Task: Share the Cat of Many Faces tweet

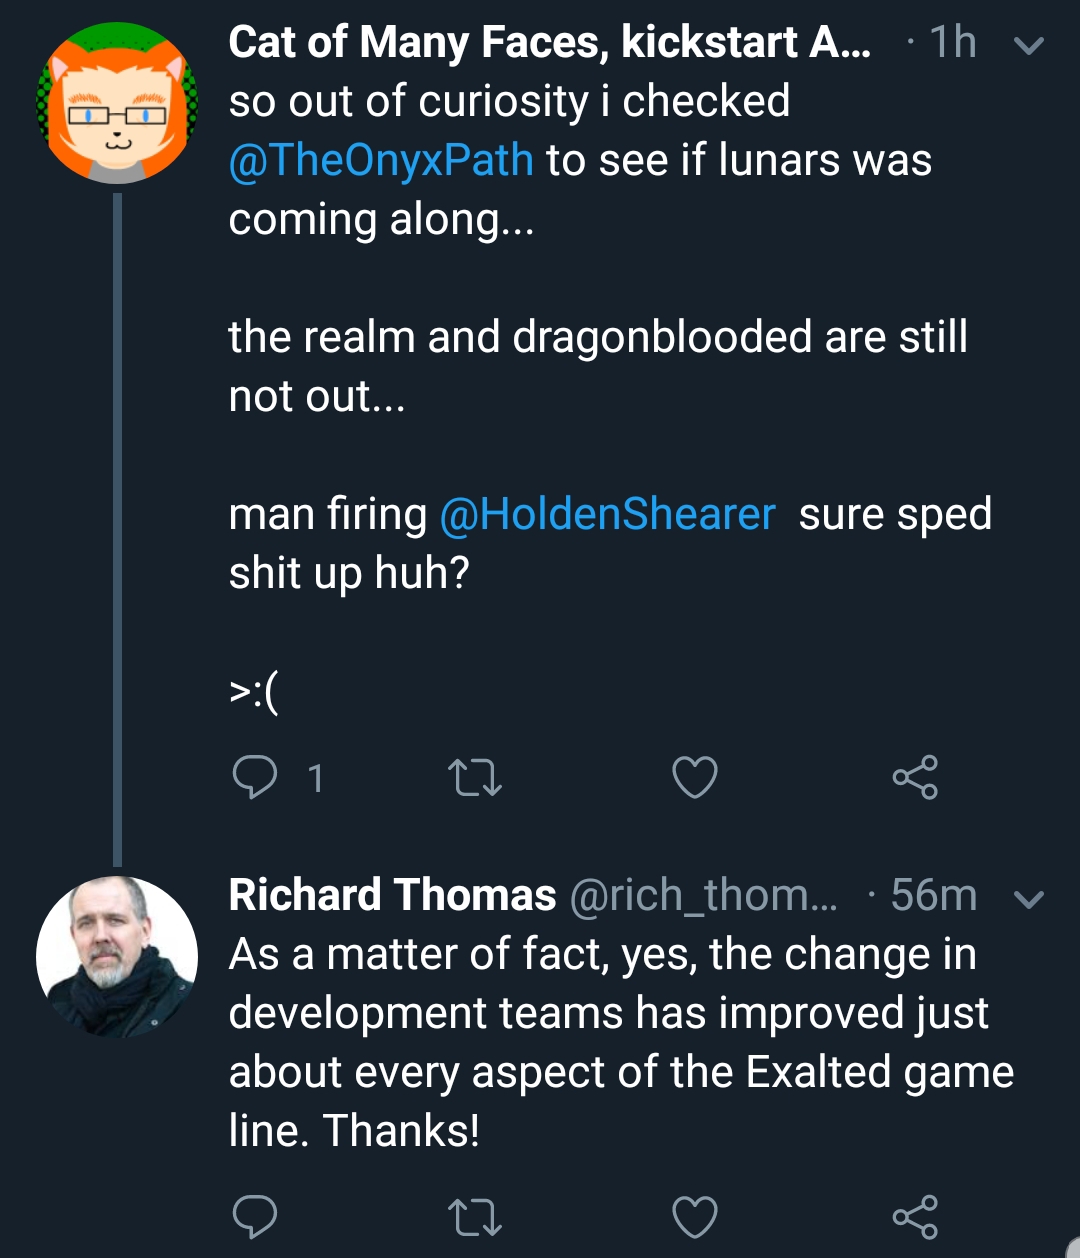Action: point(915,777)
